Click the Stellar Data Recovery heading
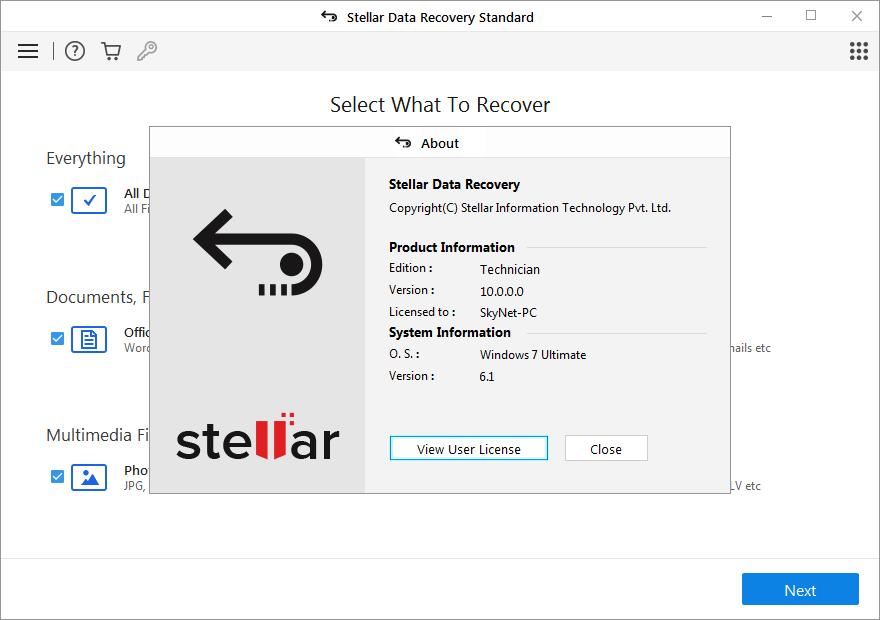Screen dimensions: 880x620 pos(454,185)
